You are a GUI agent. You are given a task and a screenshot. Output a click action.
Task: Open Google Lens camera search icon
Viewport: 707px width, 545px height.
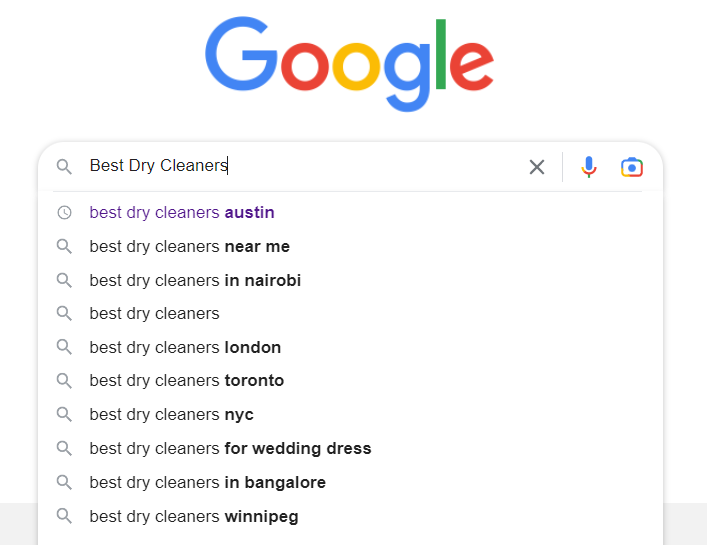tap(632, 167)
